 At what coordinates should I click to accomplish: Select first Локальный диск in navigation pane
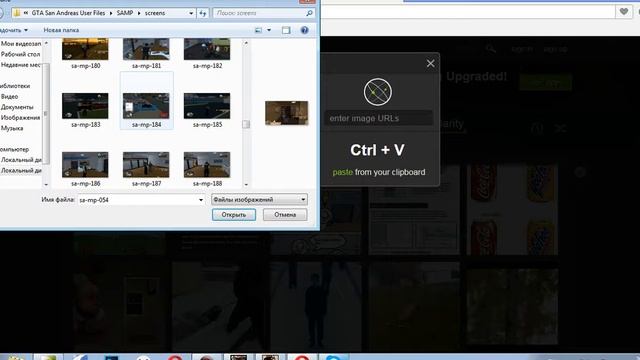click(21, 160)
